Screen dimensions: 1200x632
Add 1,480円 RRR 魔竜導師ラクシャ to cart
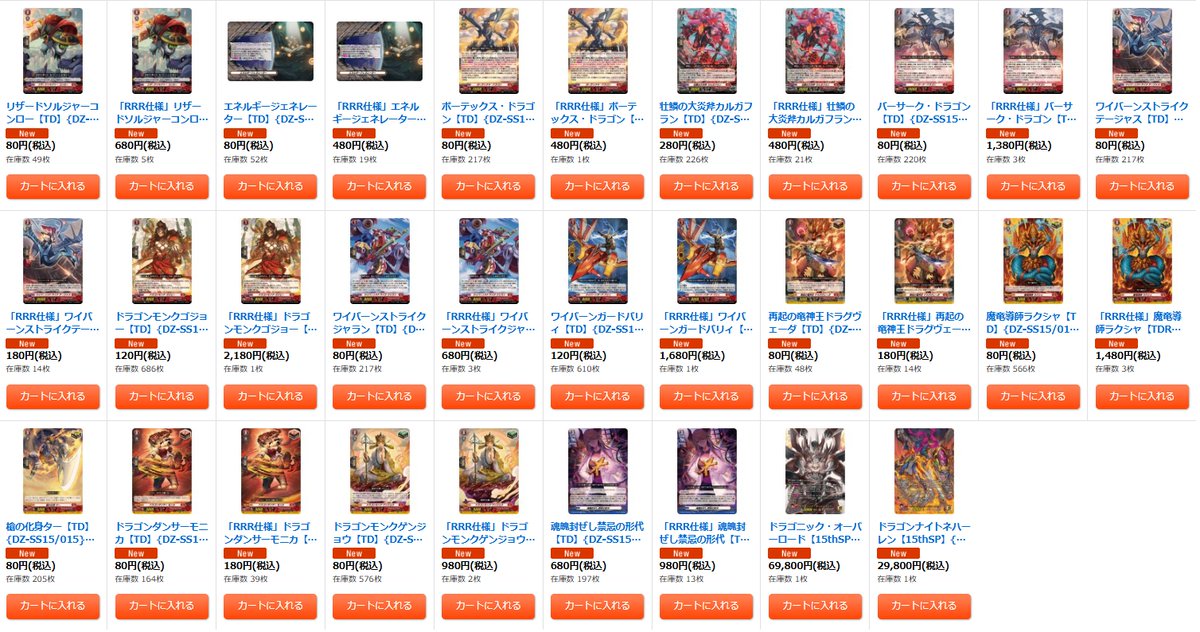pyautogui.click(x=1142, y=396)
